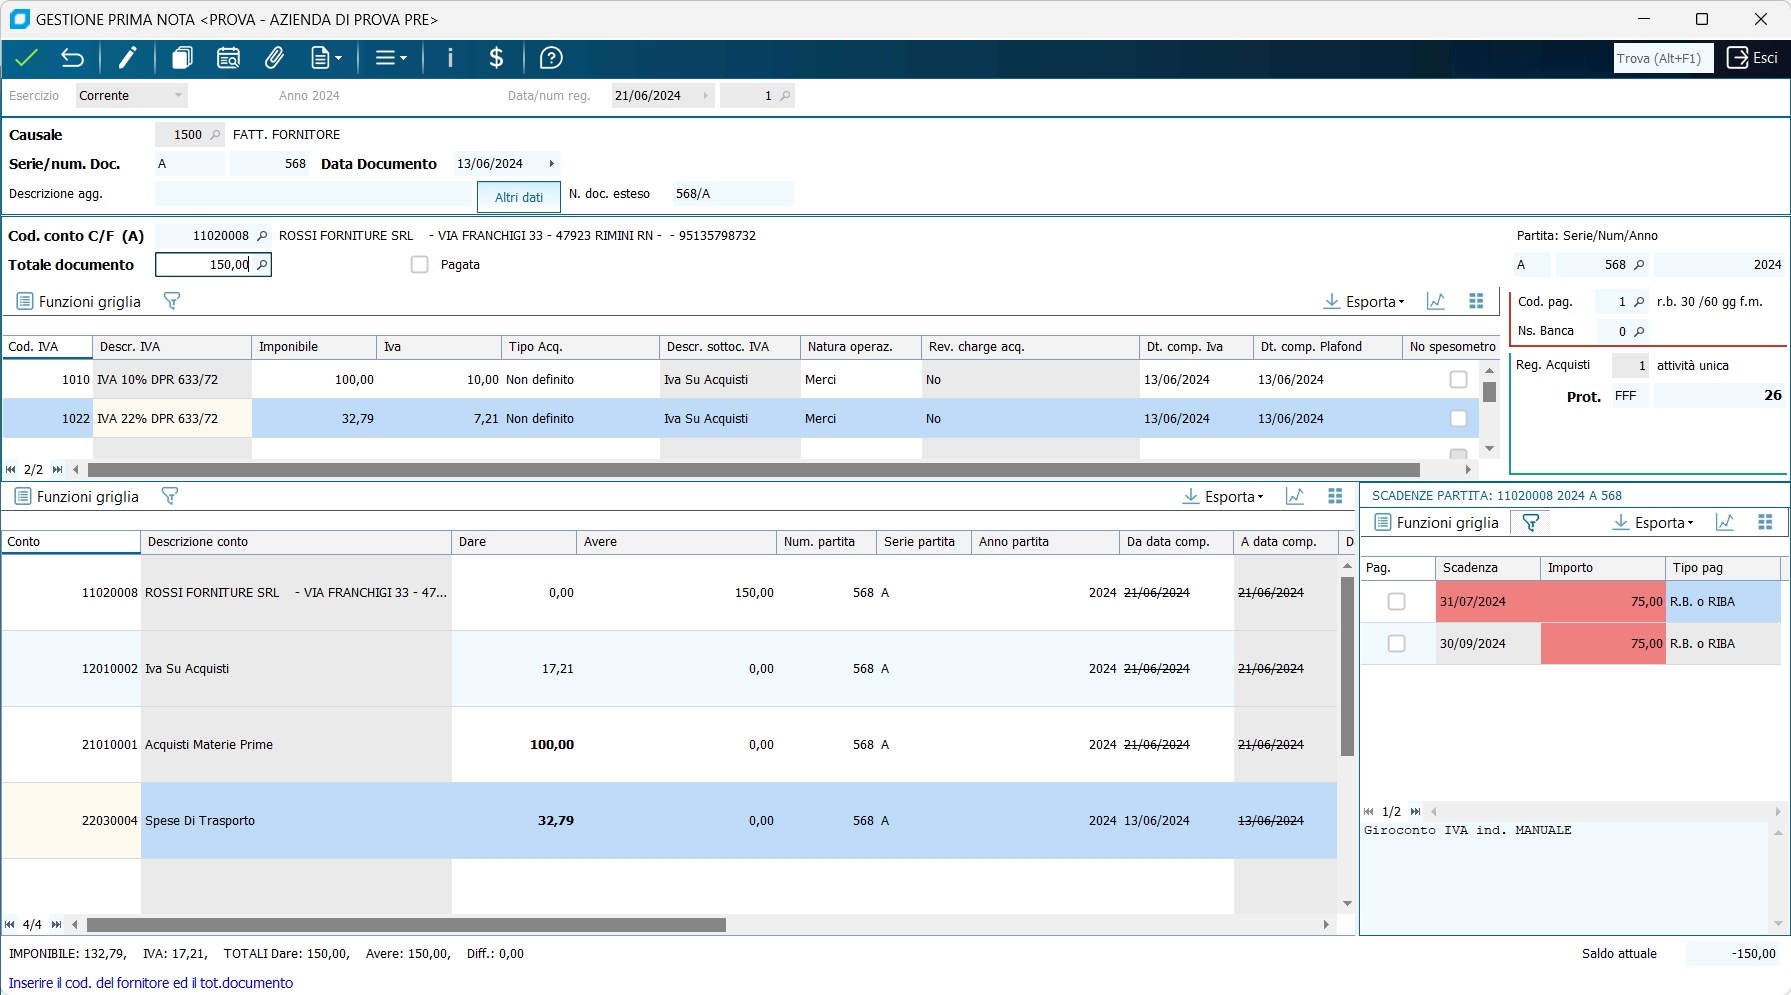Open Funzioni griglia menu in IVA grid

79,301
